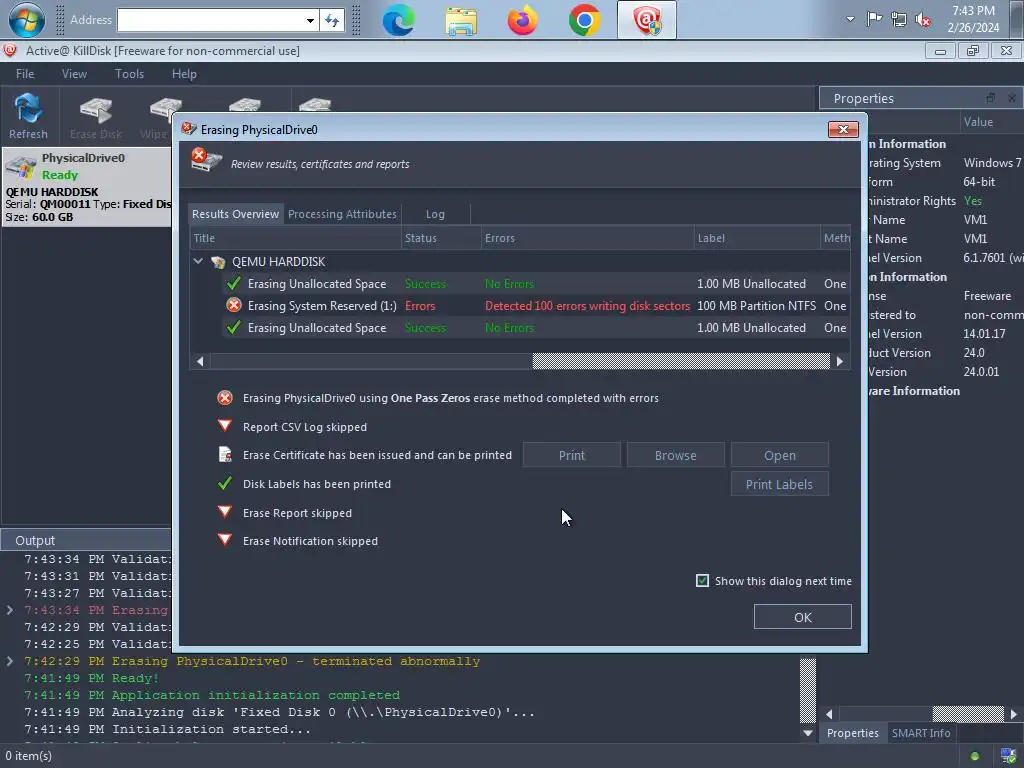Open Microsoft Edge from the taskbar
The image size is (1024, 768).
coord(398,20)
